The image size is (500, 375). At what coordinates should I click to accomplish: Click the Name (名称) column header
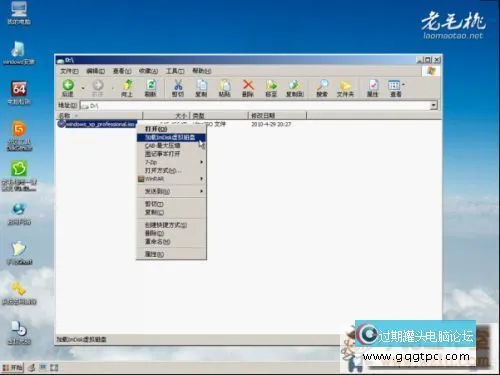[x=99, y=116]
